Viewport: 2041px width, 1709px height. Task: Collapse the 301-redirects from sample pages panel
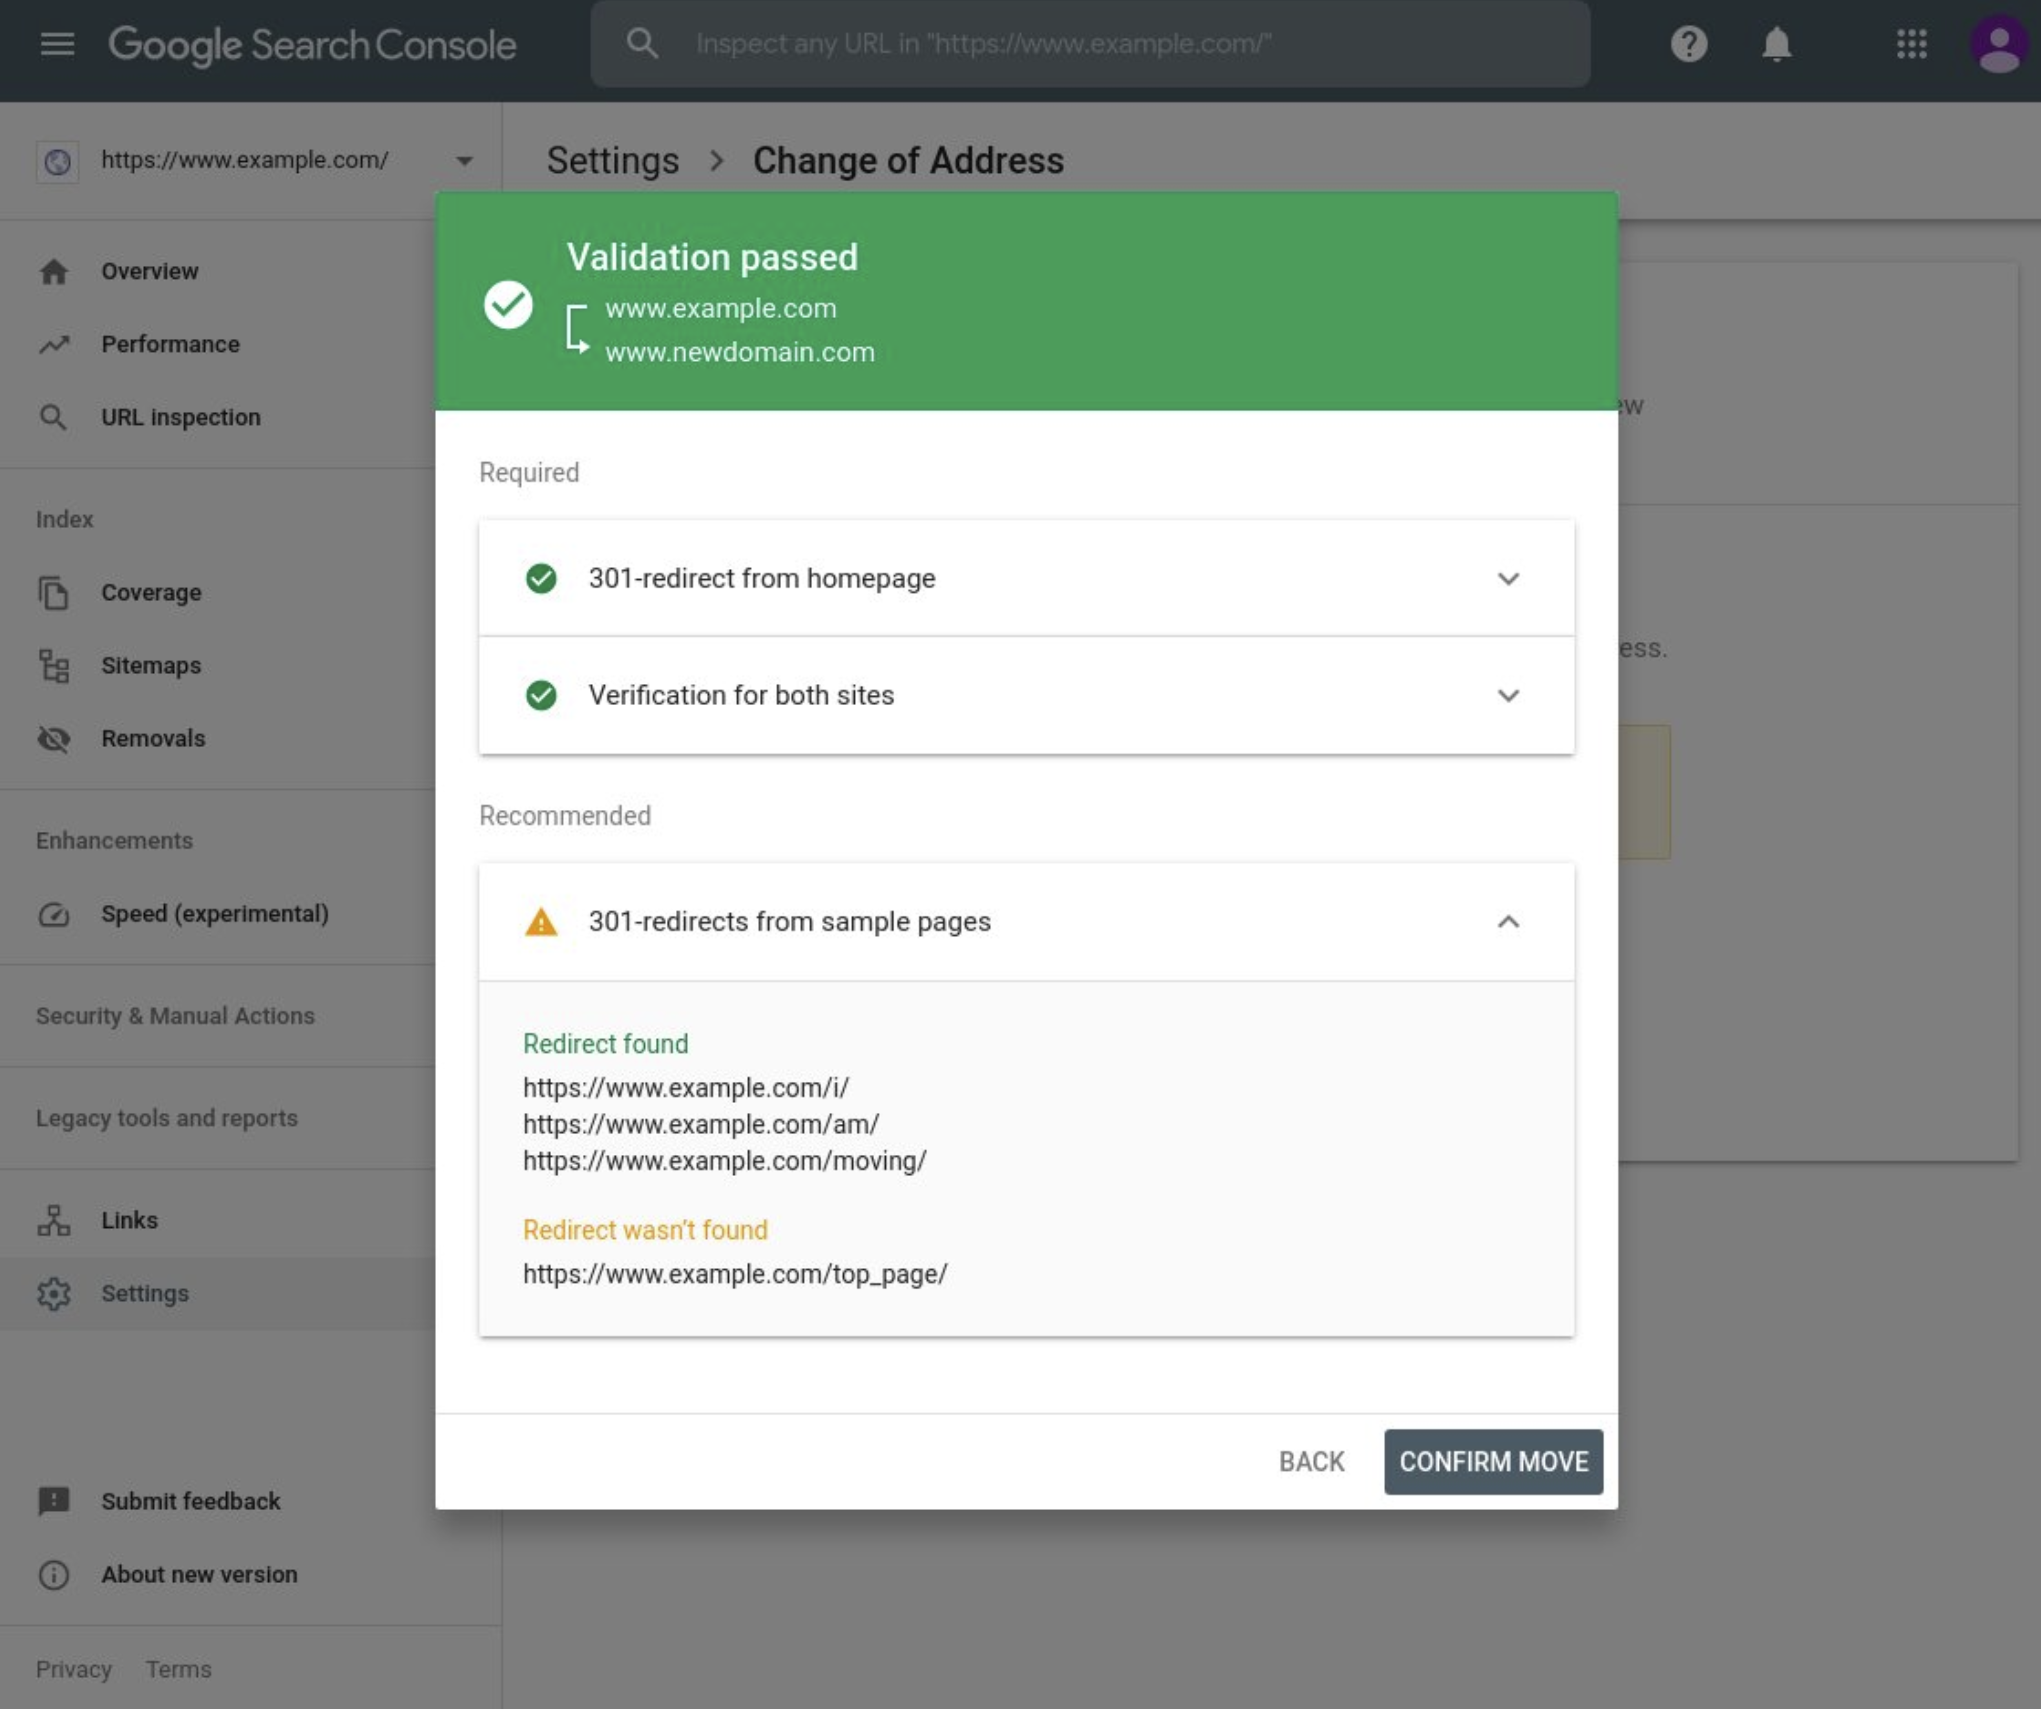click(1508, 921)
